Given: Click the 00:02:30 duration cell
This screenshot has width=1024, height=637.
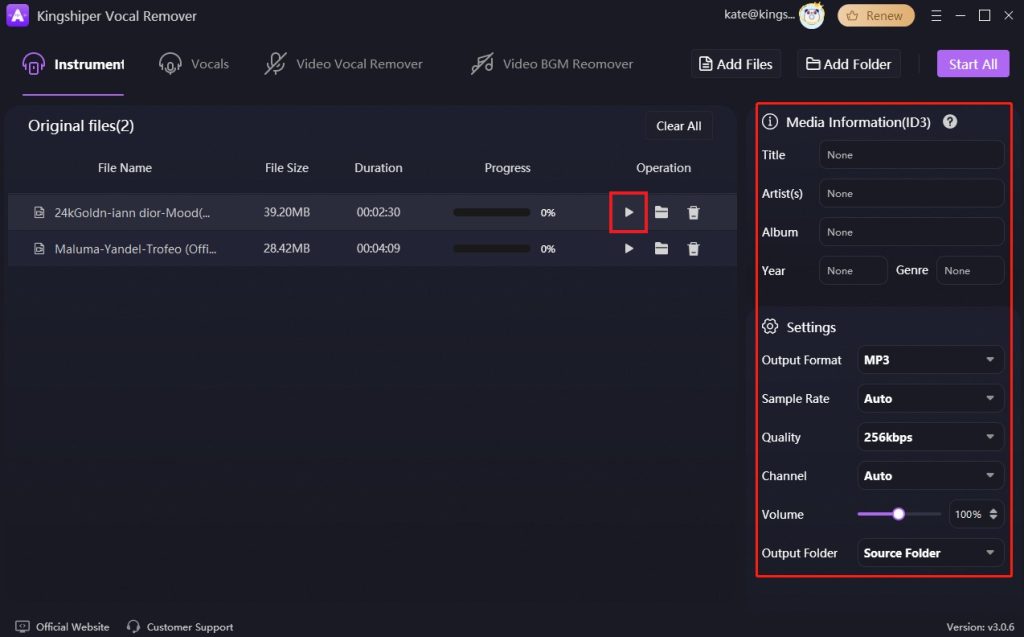Looking at the screenshot, I should pos(378,212).
